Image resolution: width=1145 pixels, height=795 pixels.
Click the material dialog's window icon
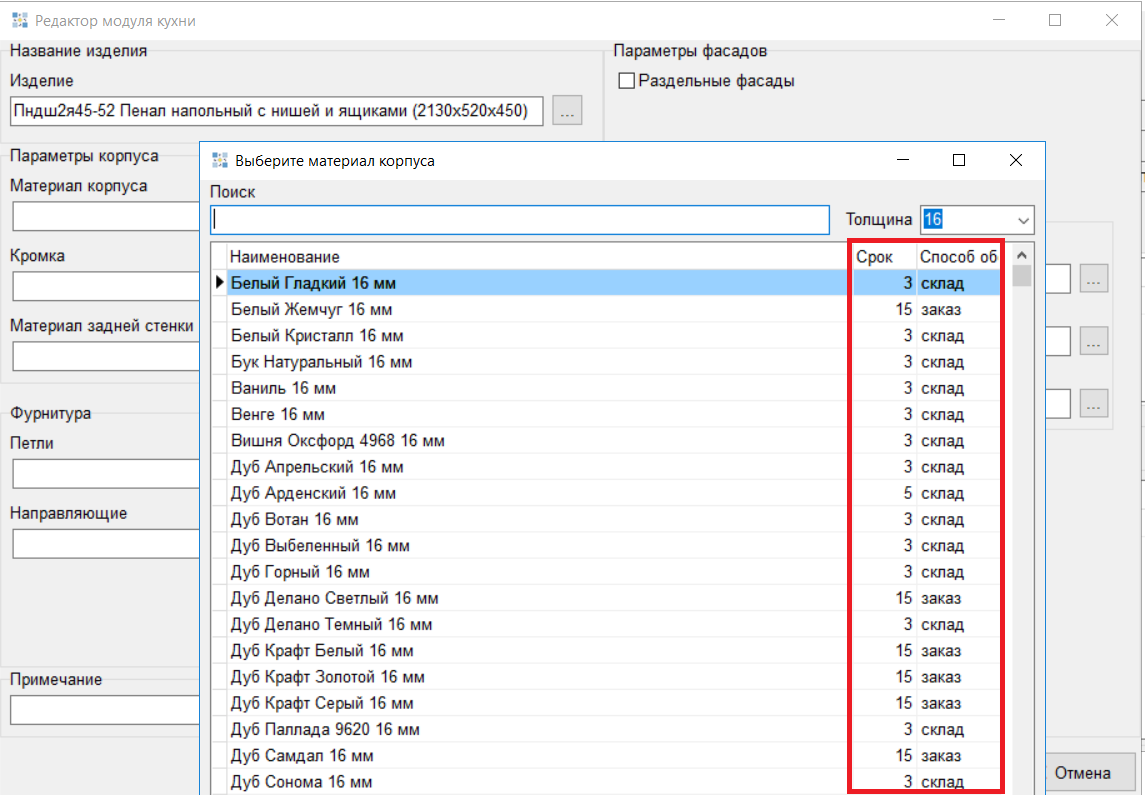pos(220,160)
